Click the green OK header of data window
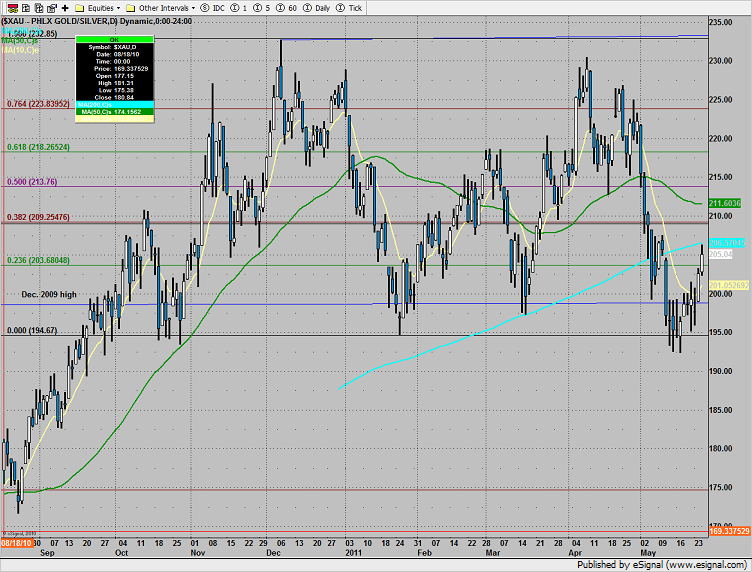The height and width of the screenshot is (572, 752). (x=115, y=40)
